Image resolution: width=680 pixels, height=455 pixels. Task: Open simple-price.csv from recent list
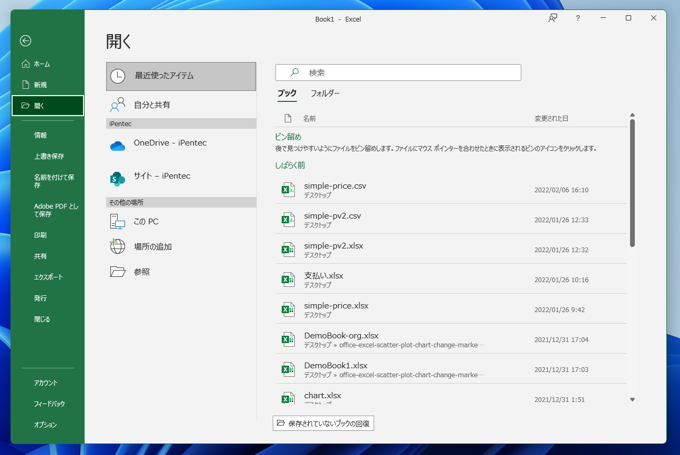tap(335, 186)
